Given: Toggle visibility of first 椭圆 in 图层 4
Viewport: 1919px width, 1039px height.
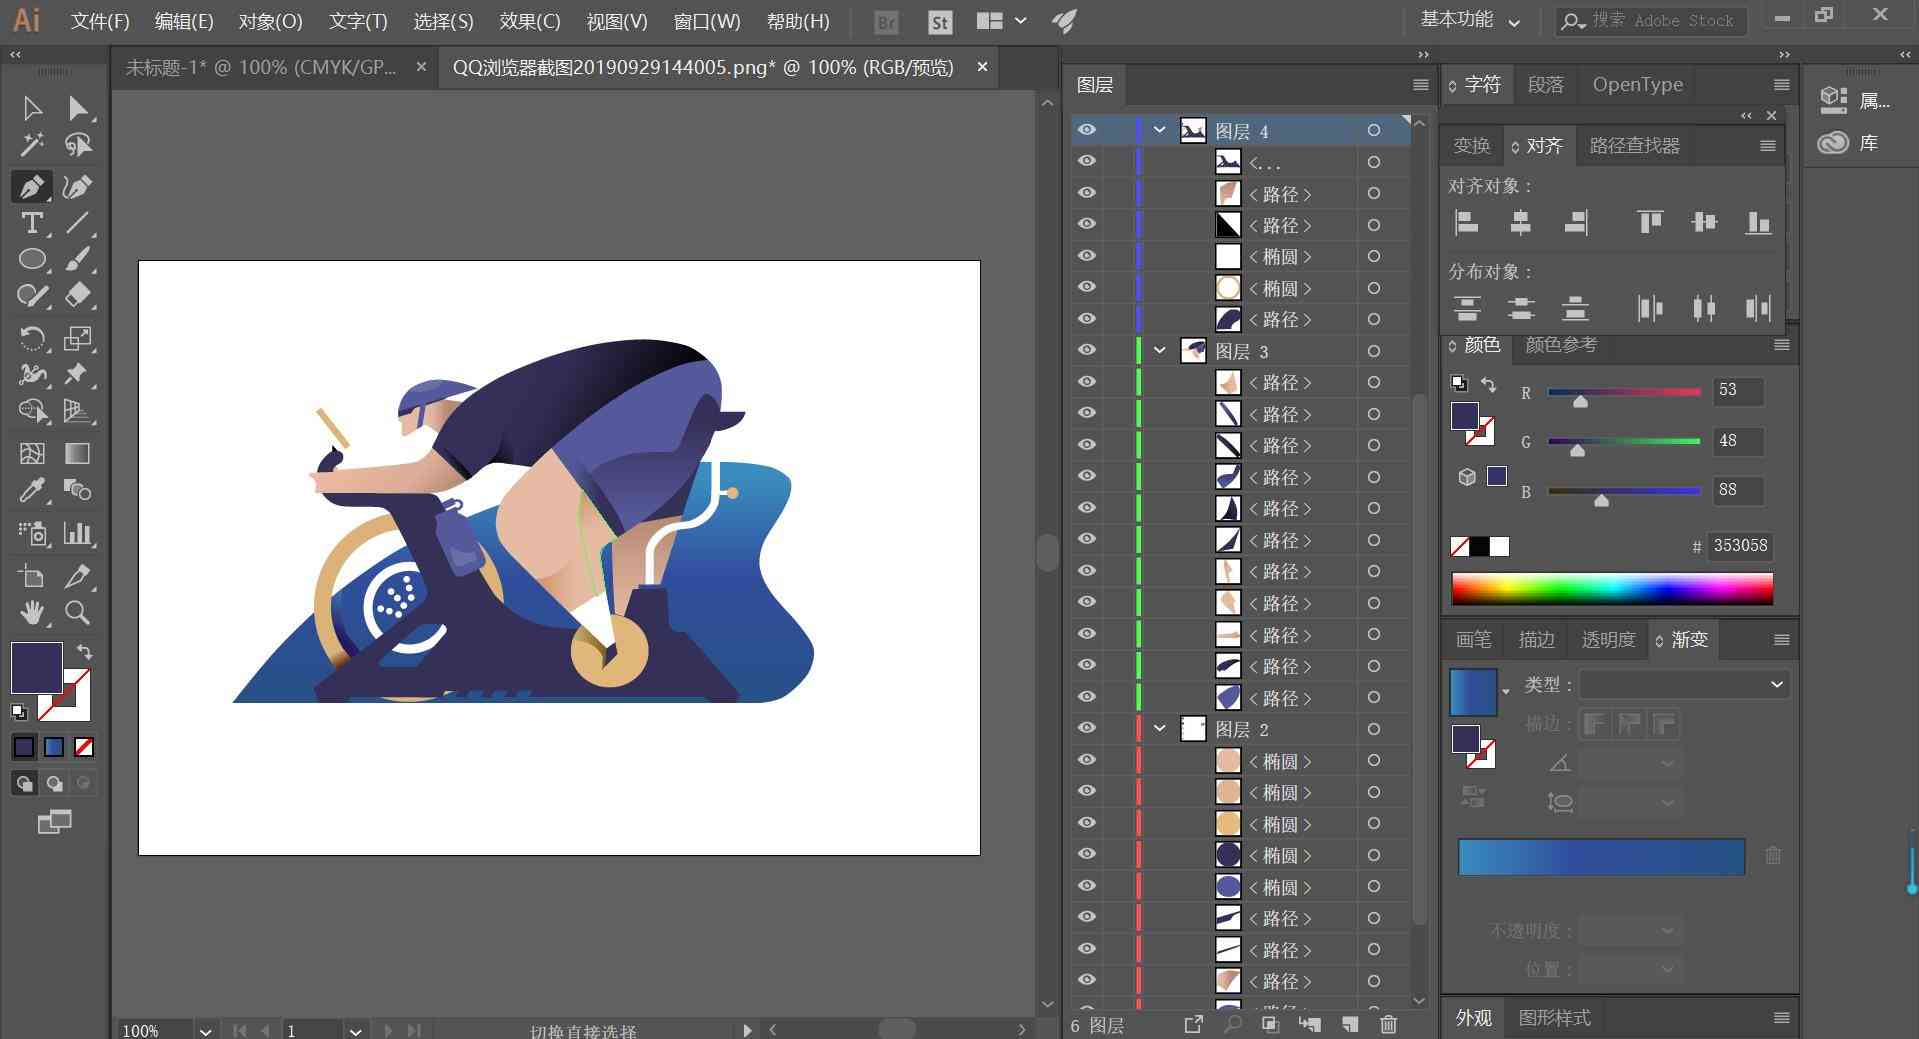Looking at the screenshot, I should pos(1087,256).
